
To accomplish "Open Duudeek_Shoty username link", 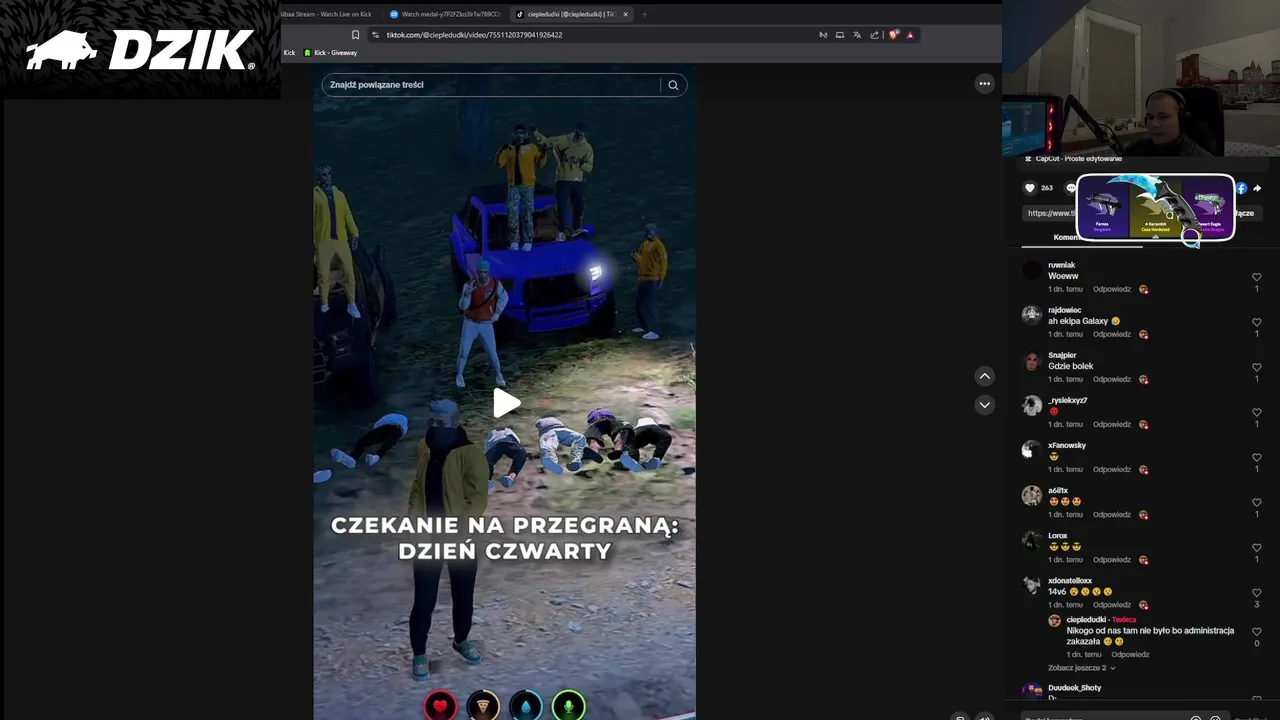I will pos(1075,688).
